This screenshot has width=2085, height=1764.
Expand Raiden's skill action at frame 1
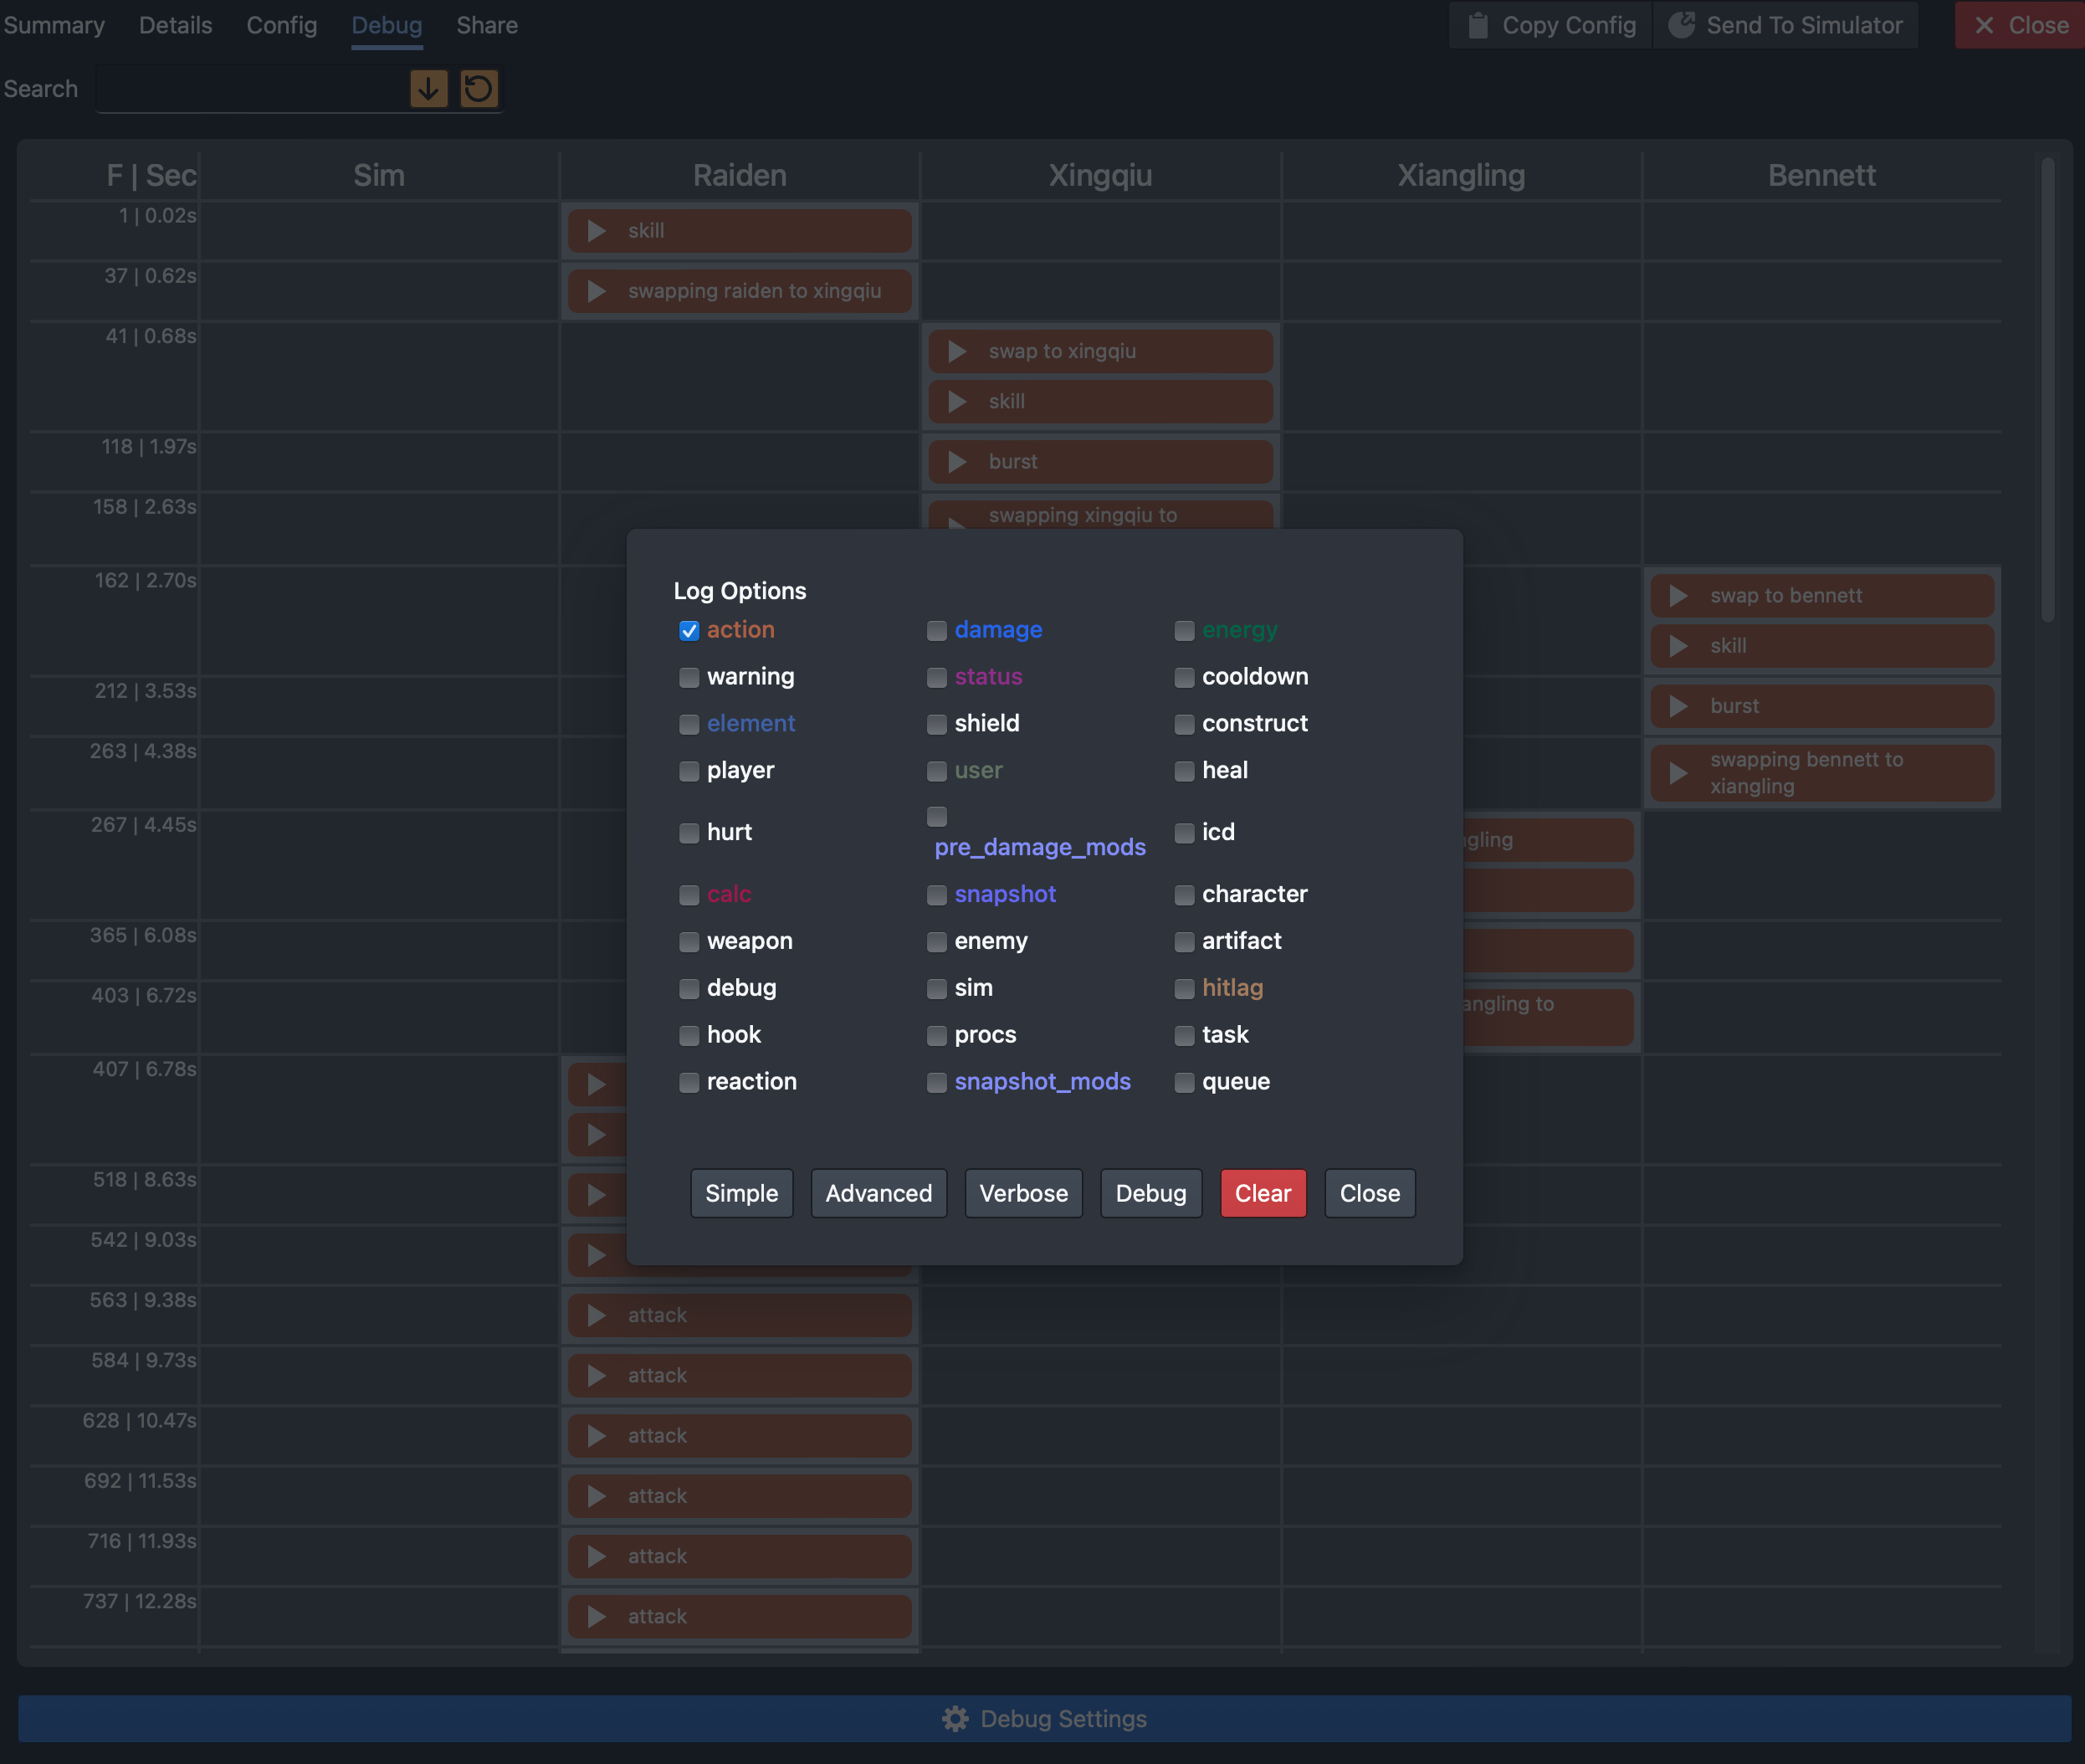tap(597, 231)
